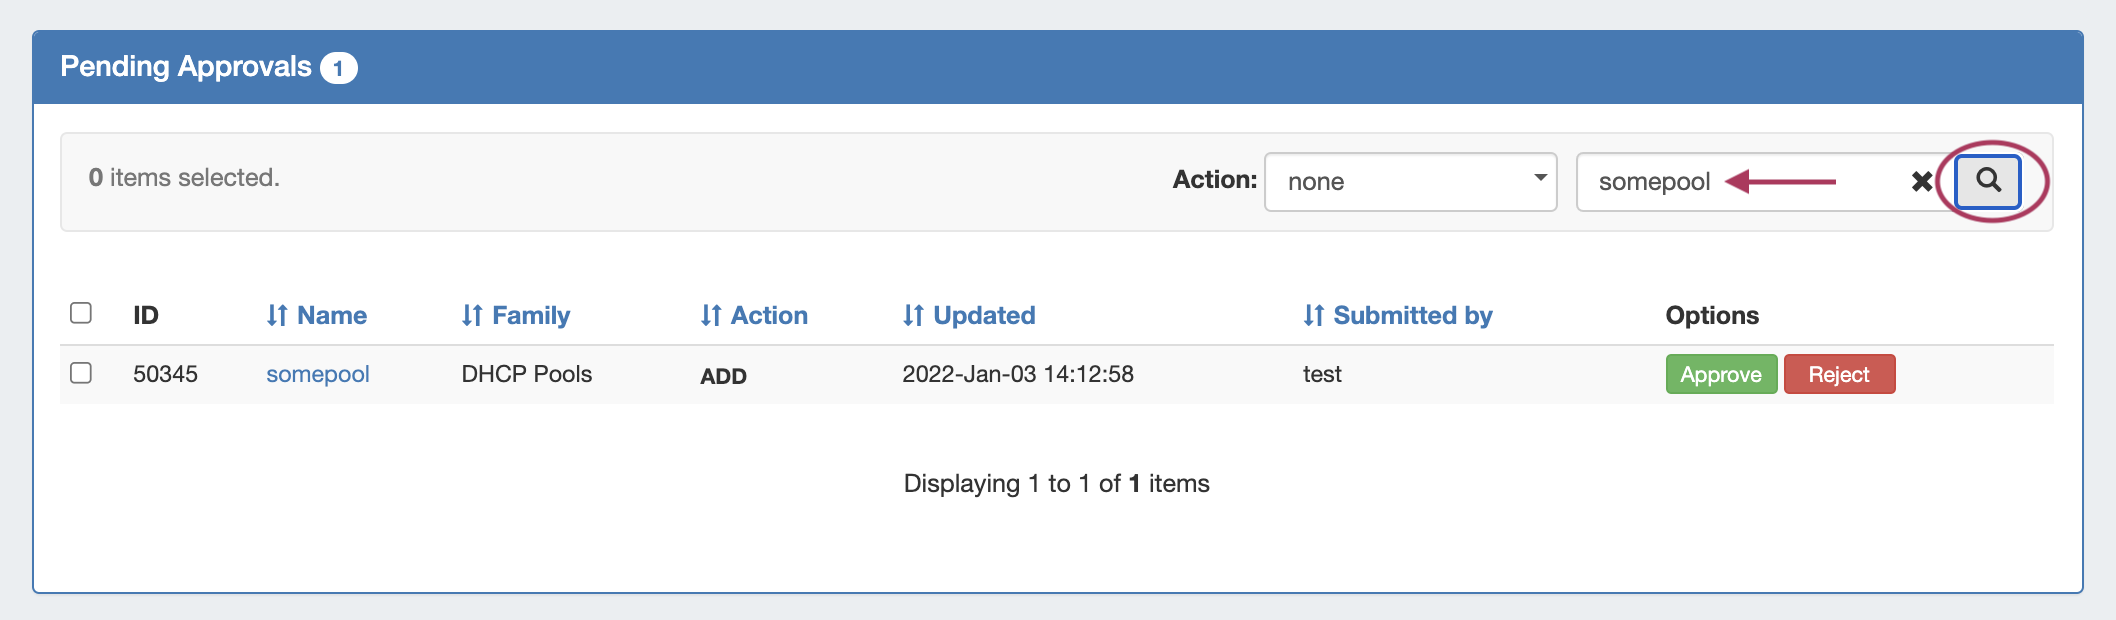This screenshot has height=620, width=2116.
Task: Sort the table by Action column
Action: click(x=754, y=316)
